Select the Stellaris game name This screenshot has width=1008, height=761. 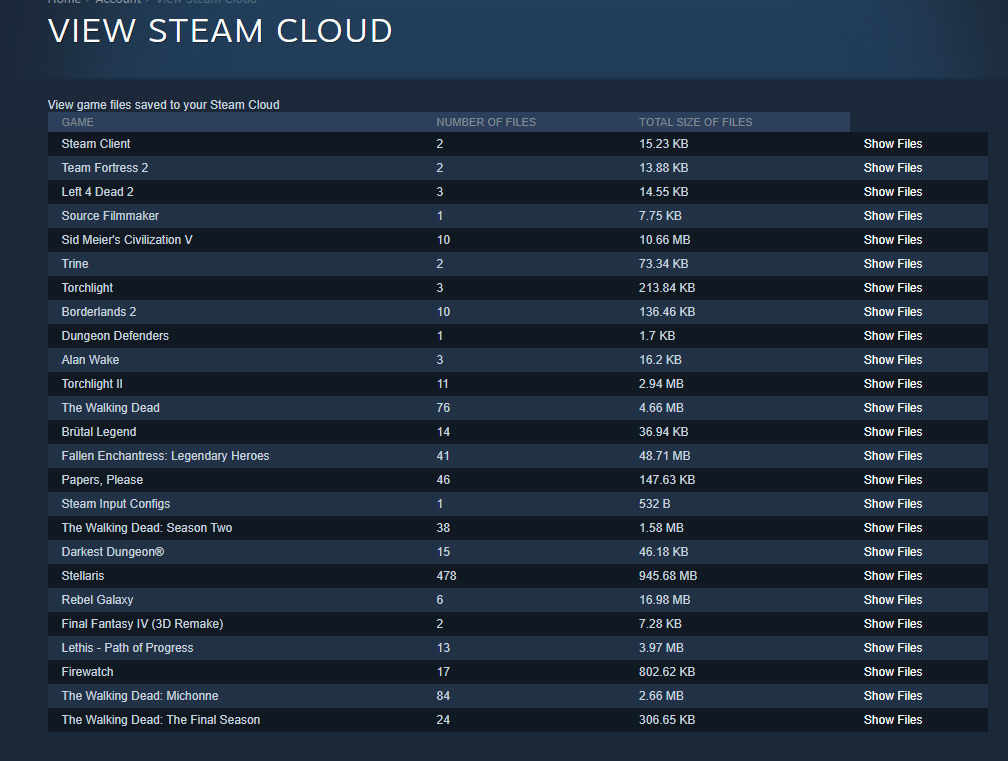point(83,576)
